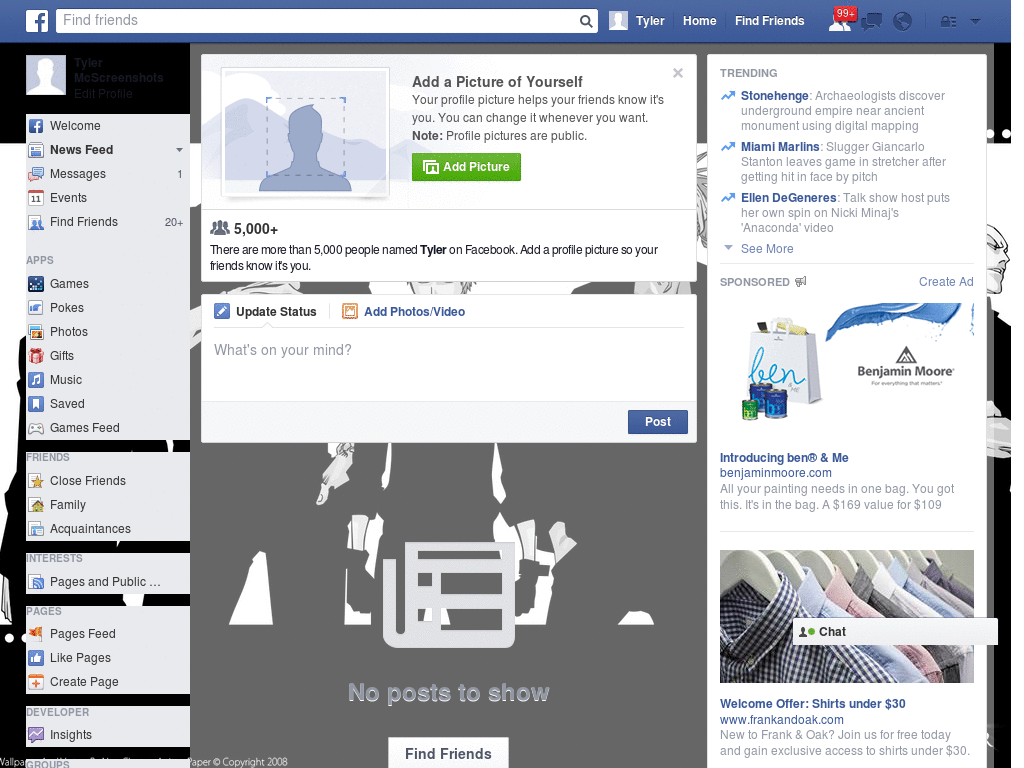
Task: Open the Close Friends star icon
Action: [x=36, y=481]
